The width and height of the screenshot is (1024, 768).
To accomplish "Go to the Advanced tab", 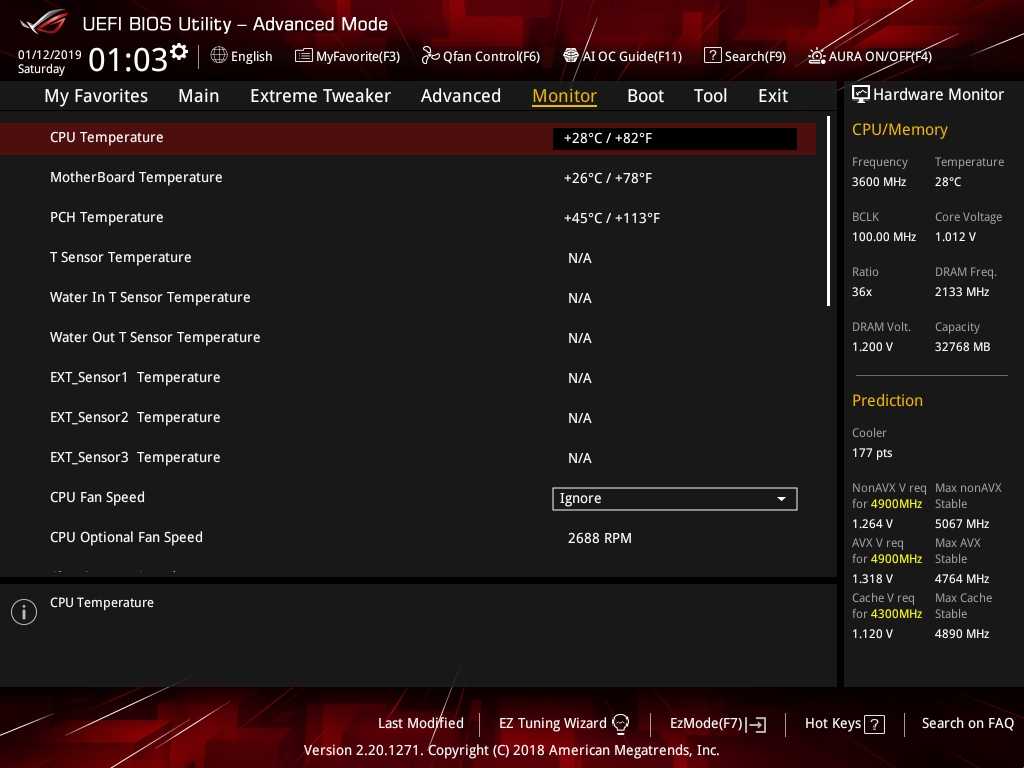I will pos(460,96).
